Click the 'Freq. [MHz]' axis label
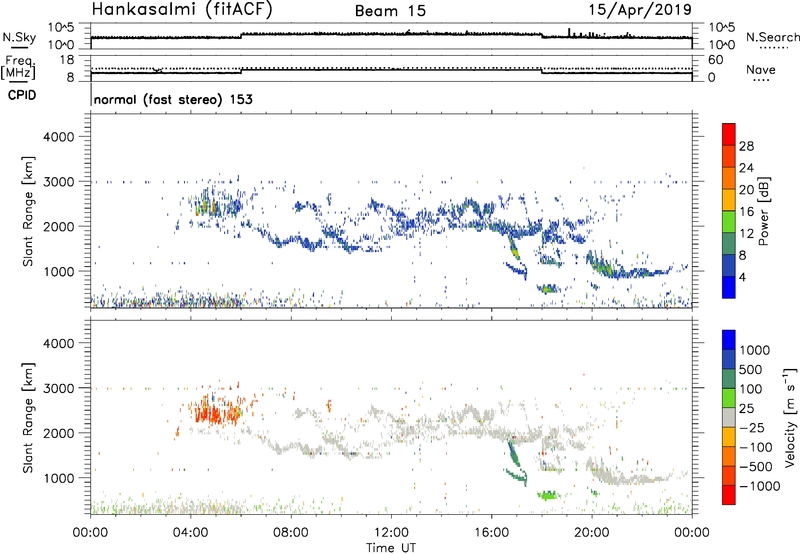 click(18, 67)
